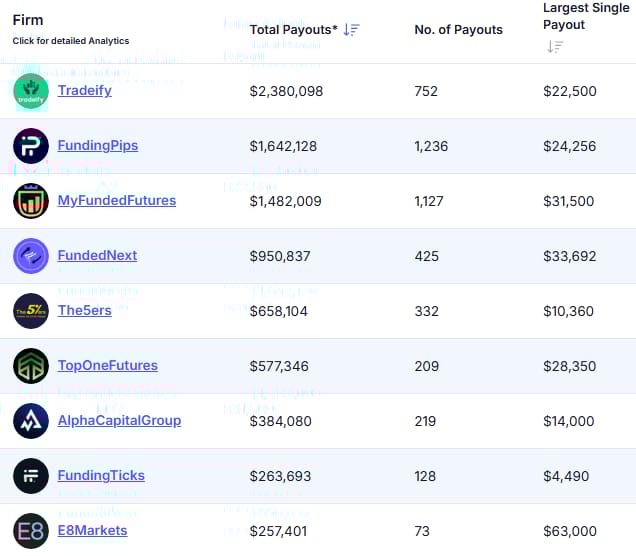The height and width of the screenshot is (556, 636).
Task: Click the FundingTicks logo icon
Action: (x=31, y=476)
